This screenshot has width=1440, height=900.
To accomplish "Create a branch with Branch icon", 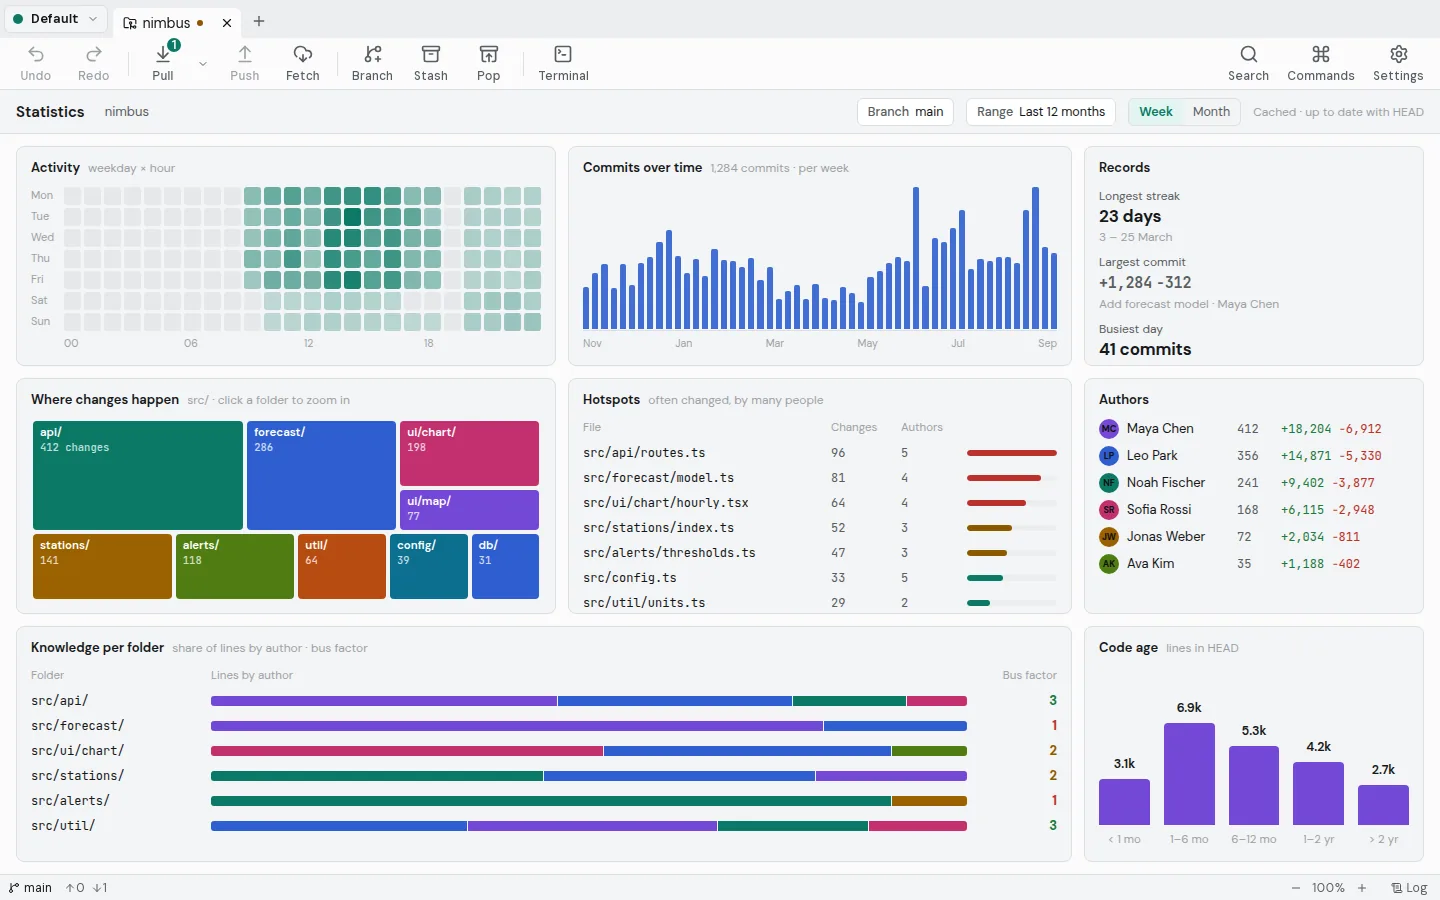I will point(373,54).
